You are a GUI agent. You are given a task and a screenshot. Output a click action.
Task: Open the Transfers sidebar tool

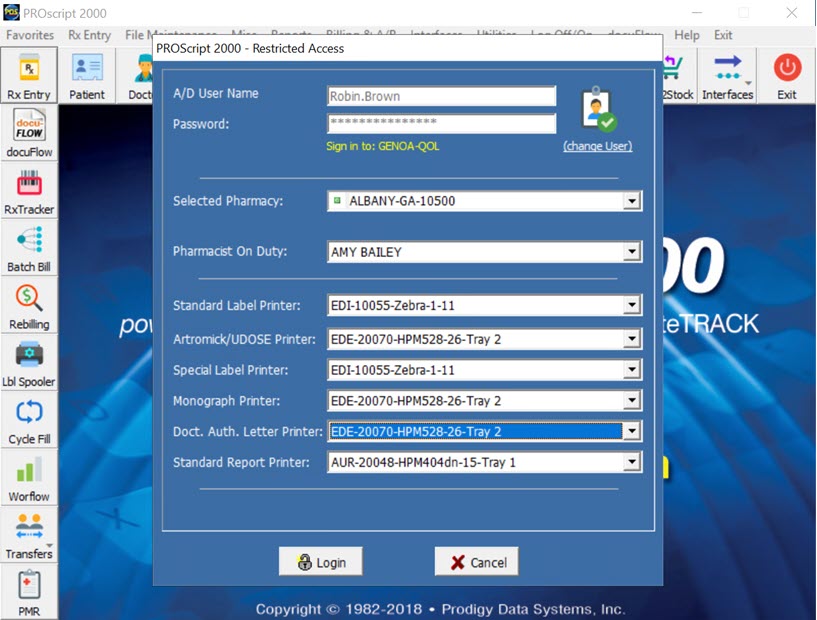29,535
